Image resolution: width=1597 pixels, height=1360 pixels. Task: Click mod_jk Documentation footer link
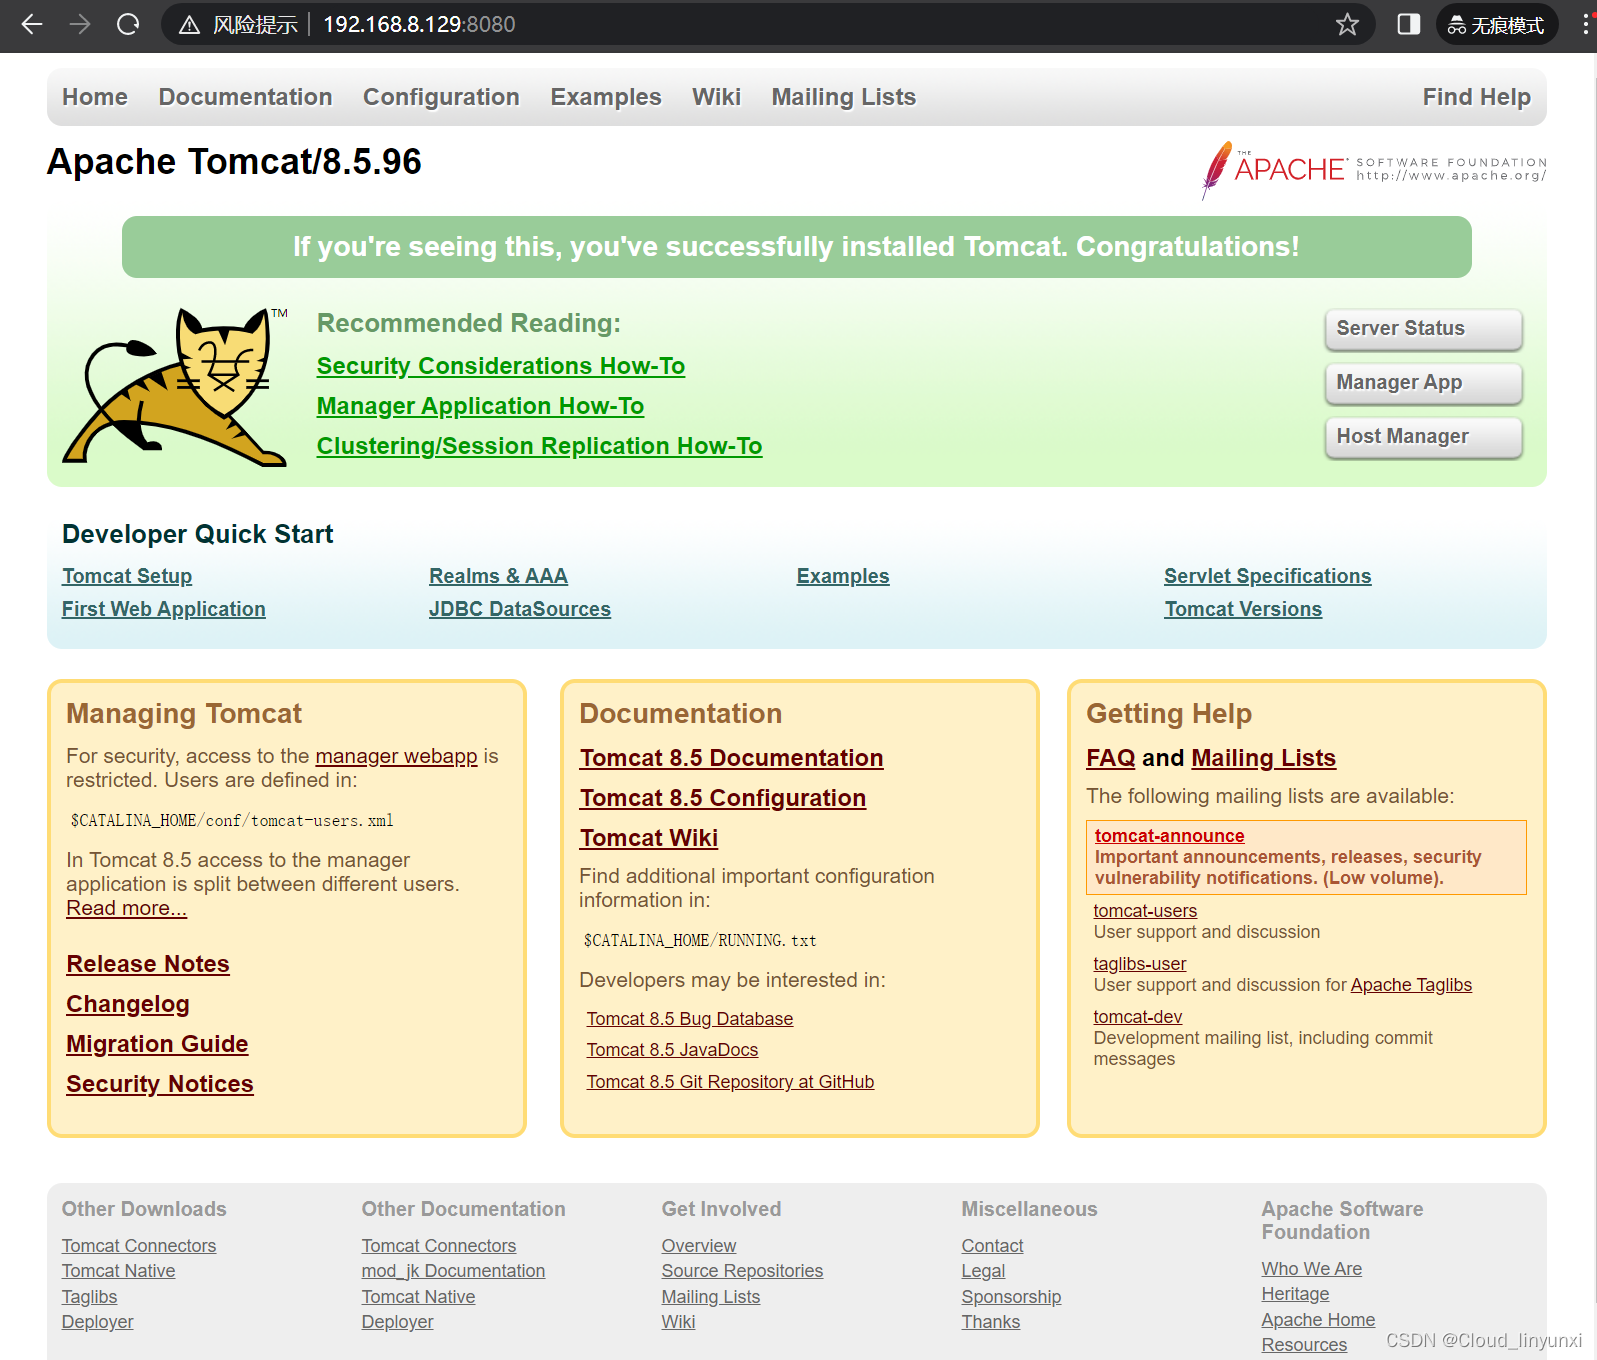point(453,1271)
